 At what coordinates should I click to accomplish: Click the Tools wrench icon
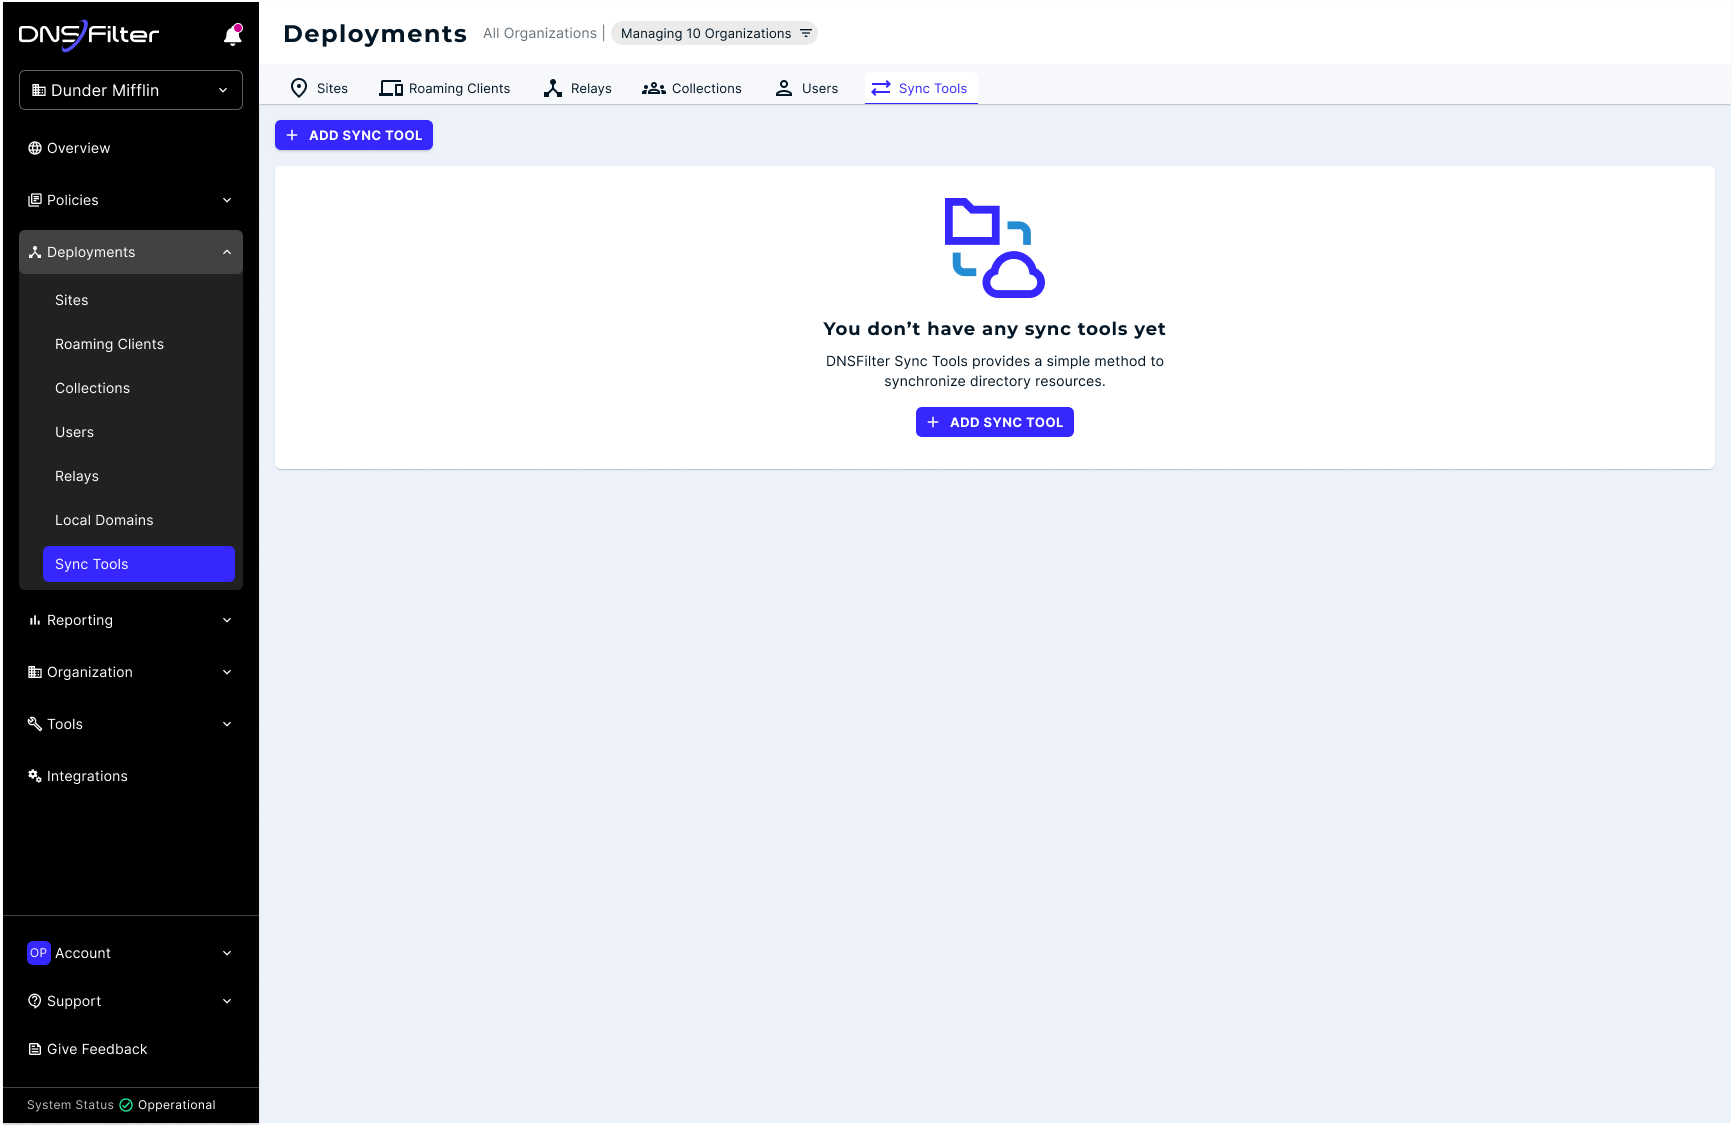tap(35, 724)
